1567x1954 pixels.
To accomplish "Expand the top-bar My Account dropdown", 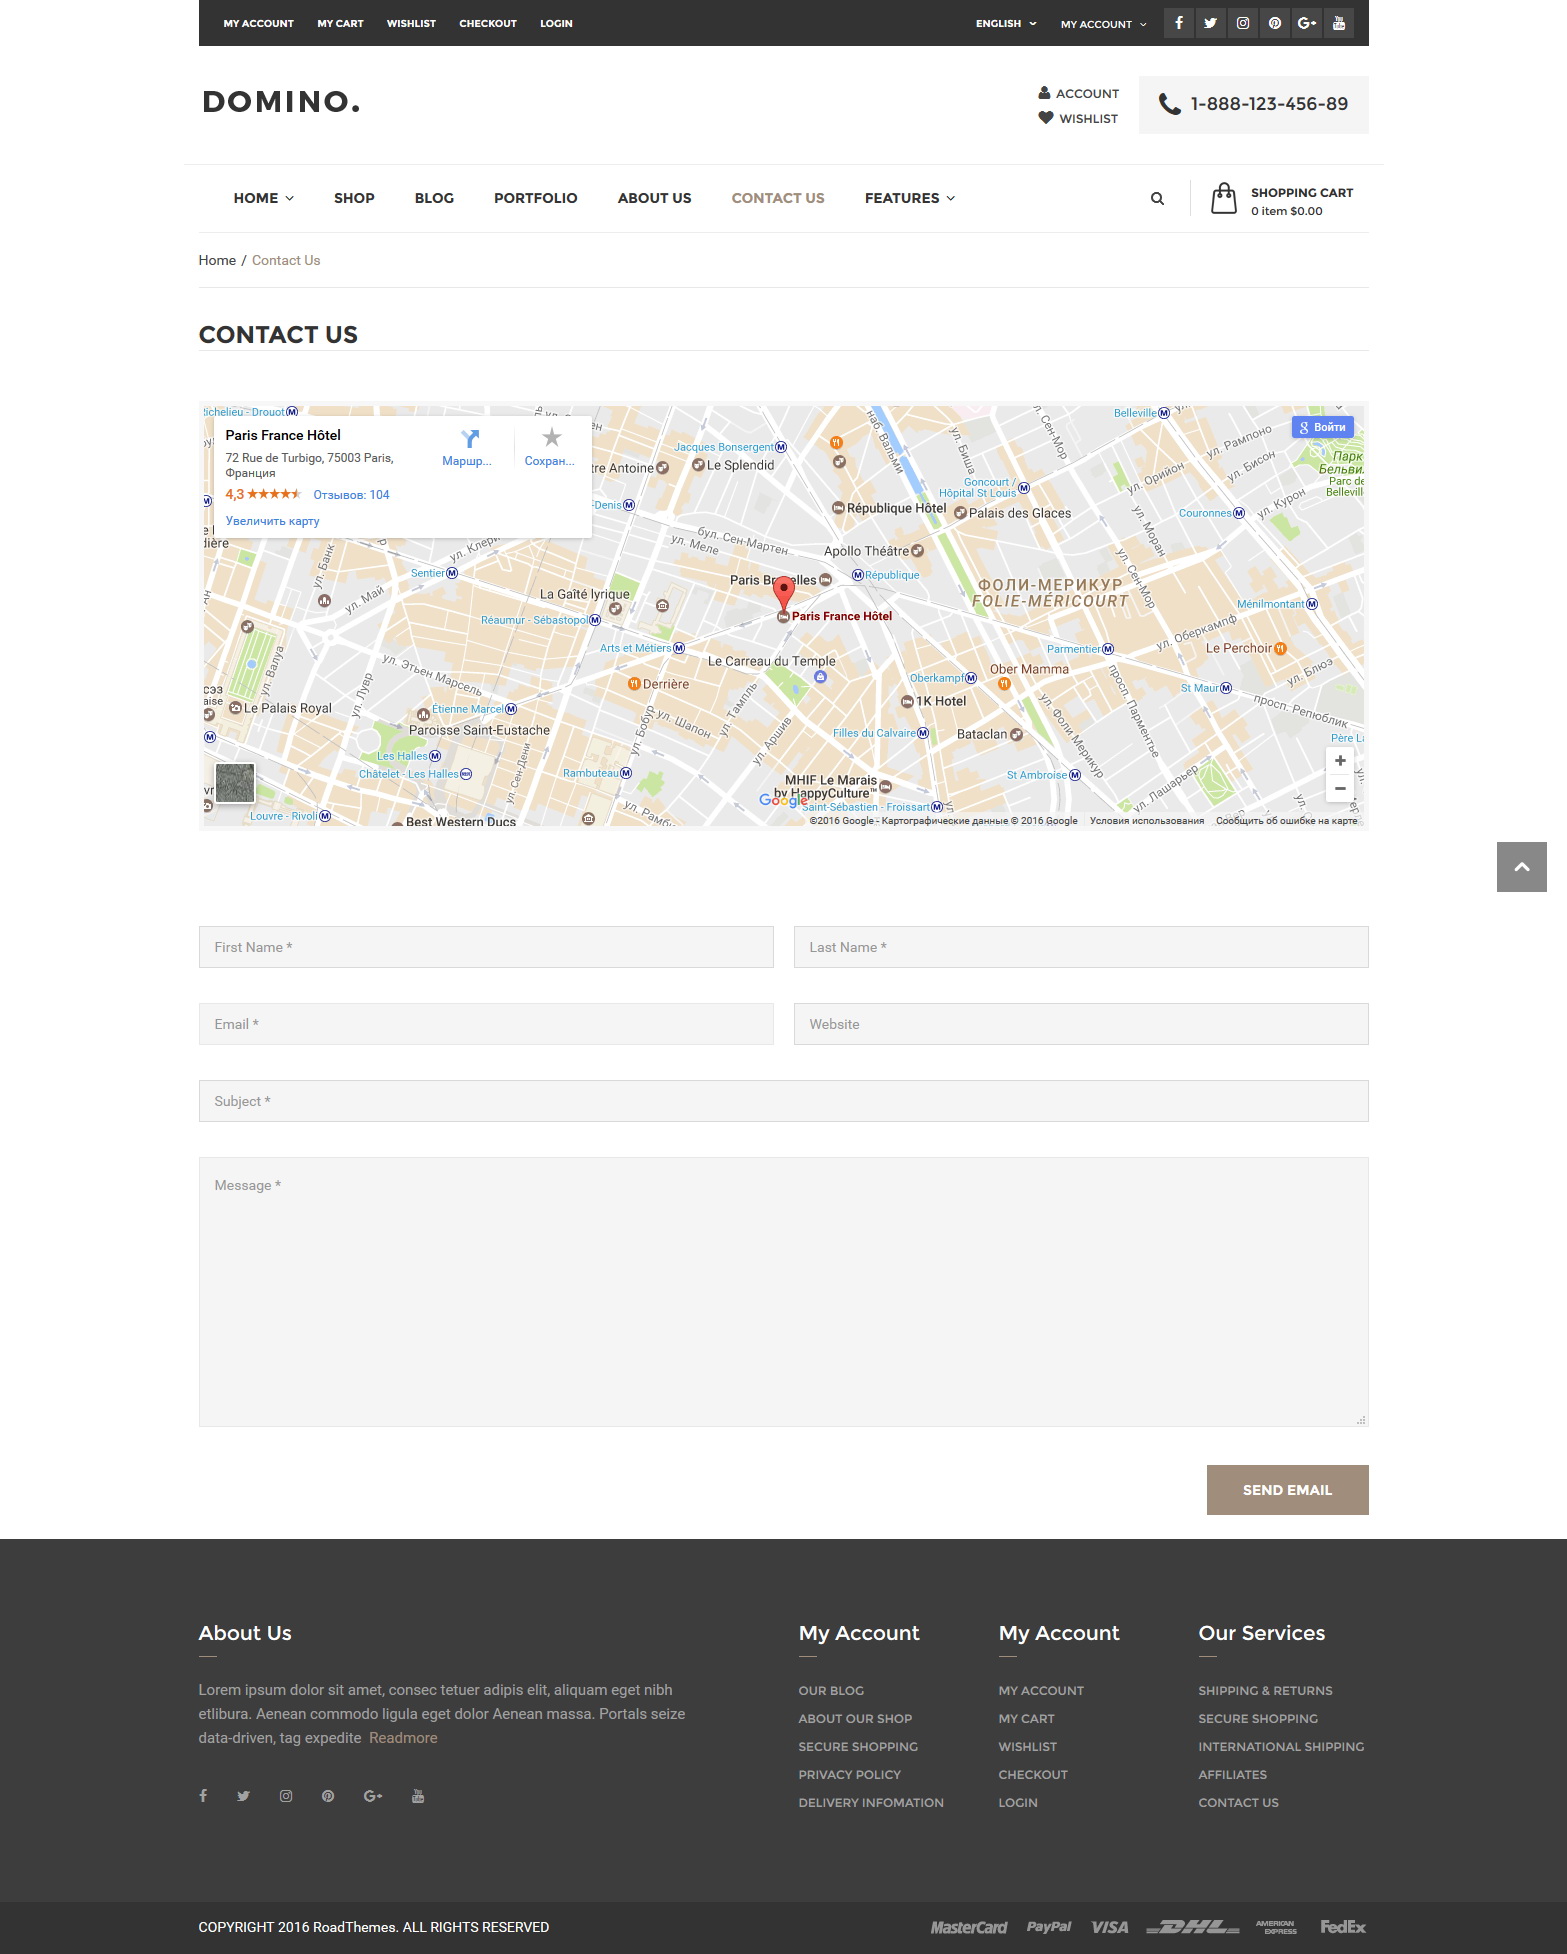I will pyautogui.click(x=1104, y=24).
